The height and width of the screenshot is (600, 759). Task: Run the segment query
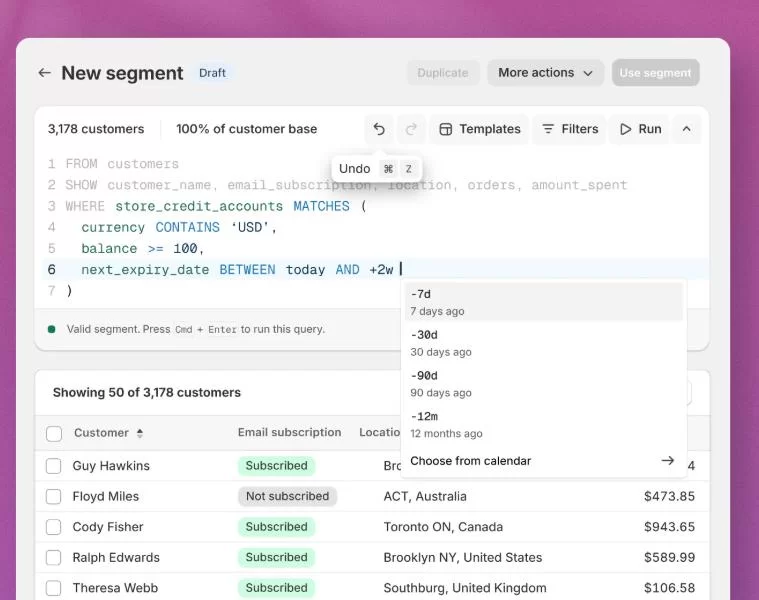point(640,129)
